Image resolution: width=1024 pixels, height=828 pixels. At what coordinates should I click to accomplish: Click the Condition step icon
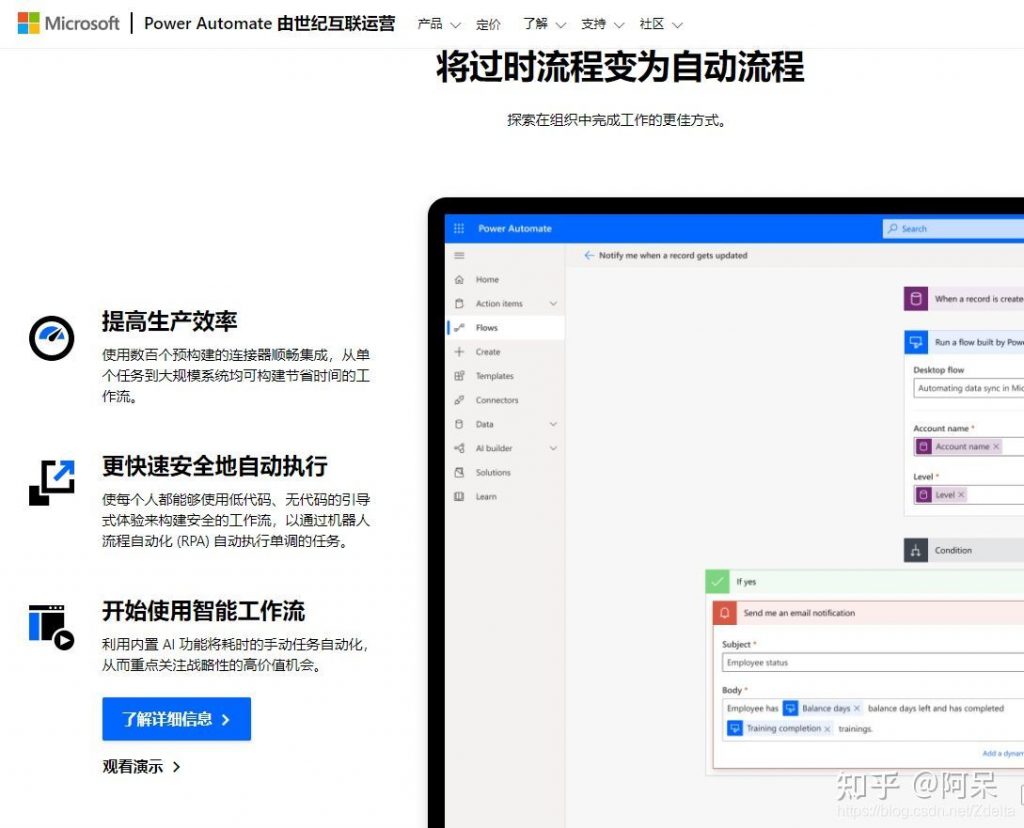point(916,549)
